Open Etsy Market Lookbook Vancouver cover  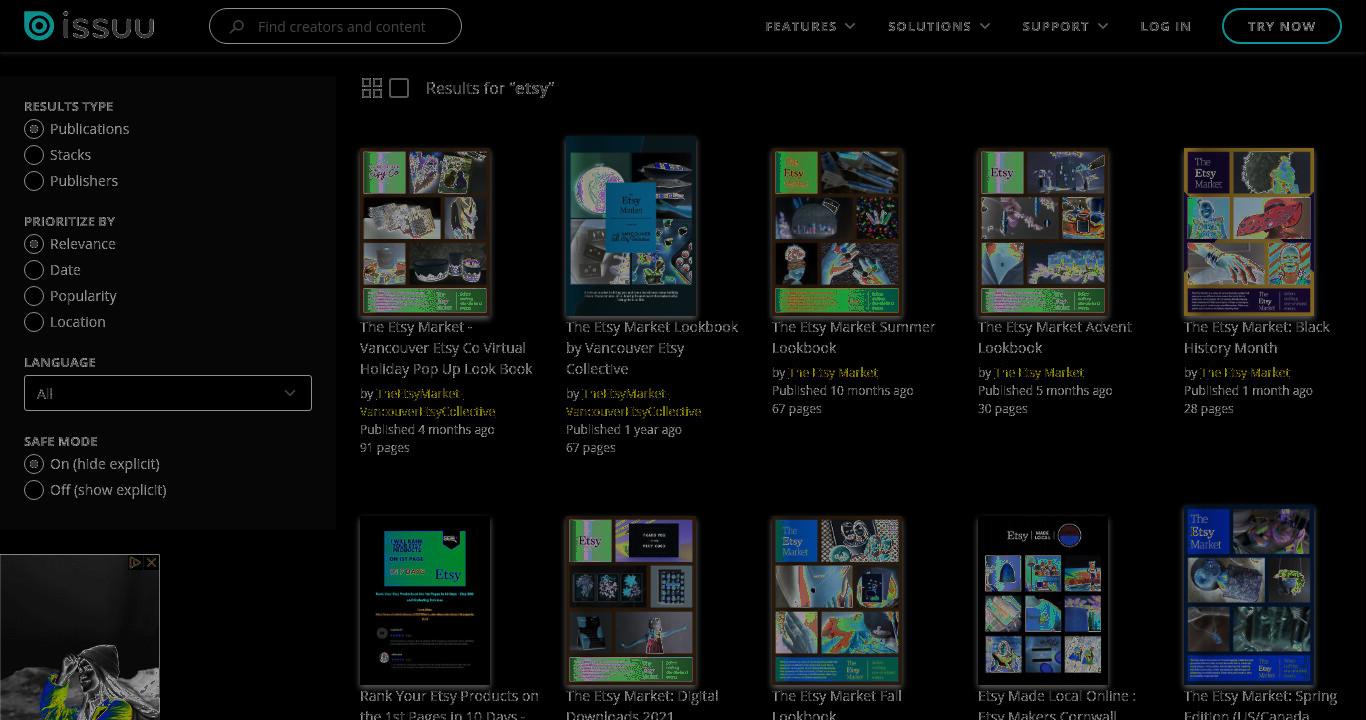pos(631,228)
